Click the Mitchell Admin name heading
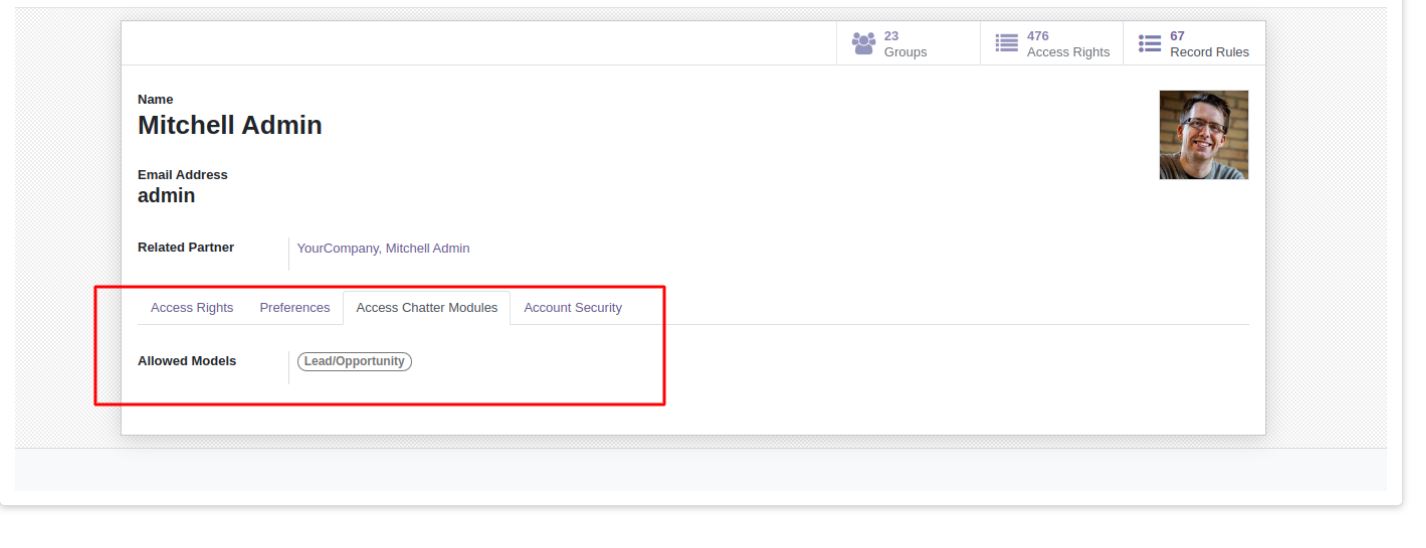The height and width of the screenshot is (548, 1426). coord(230,125)
